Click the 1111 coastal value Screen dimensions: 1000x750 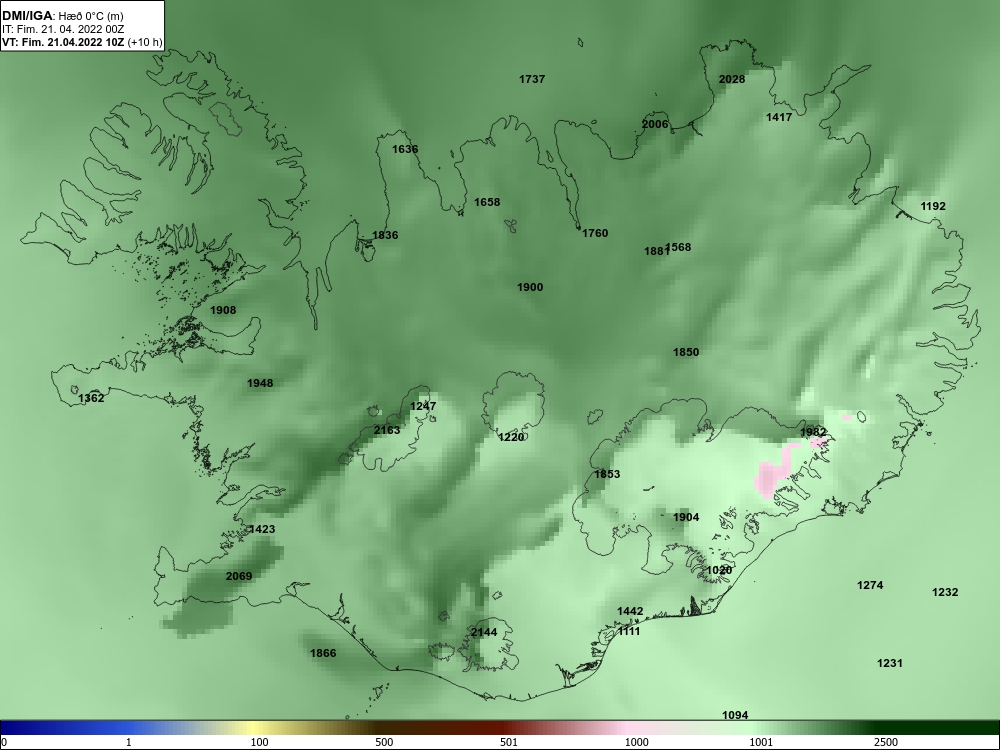coord(628,631)
